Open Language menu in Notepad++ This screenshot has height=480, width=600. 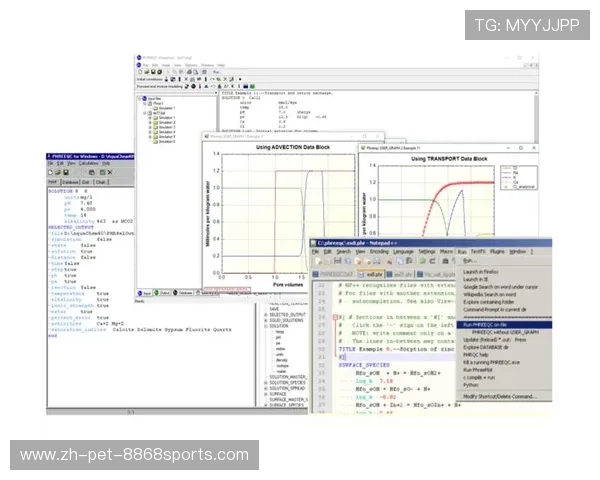(x=403, y=251)
